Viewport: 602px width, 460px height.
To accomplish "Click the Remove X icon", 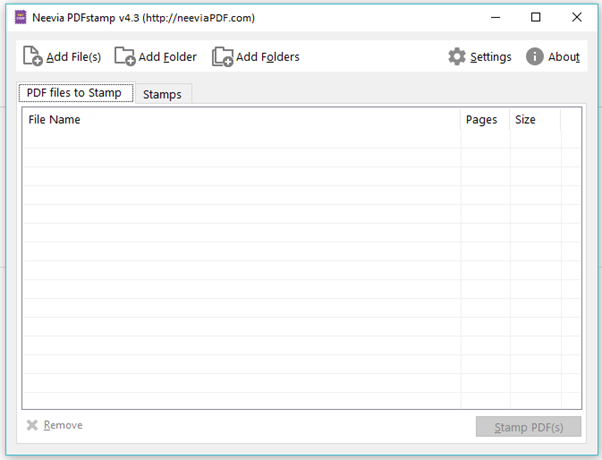I will pos(32,425).
